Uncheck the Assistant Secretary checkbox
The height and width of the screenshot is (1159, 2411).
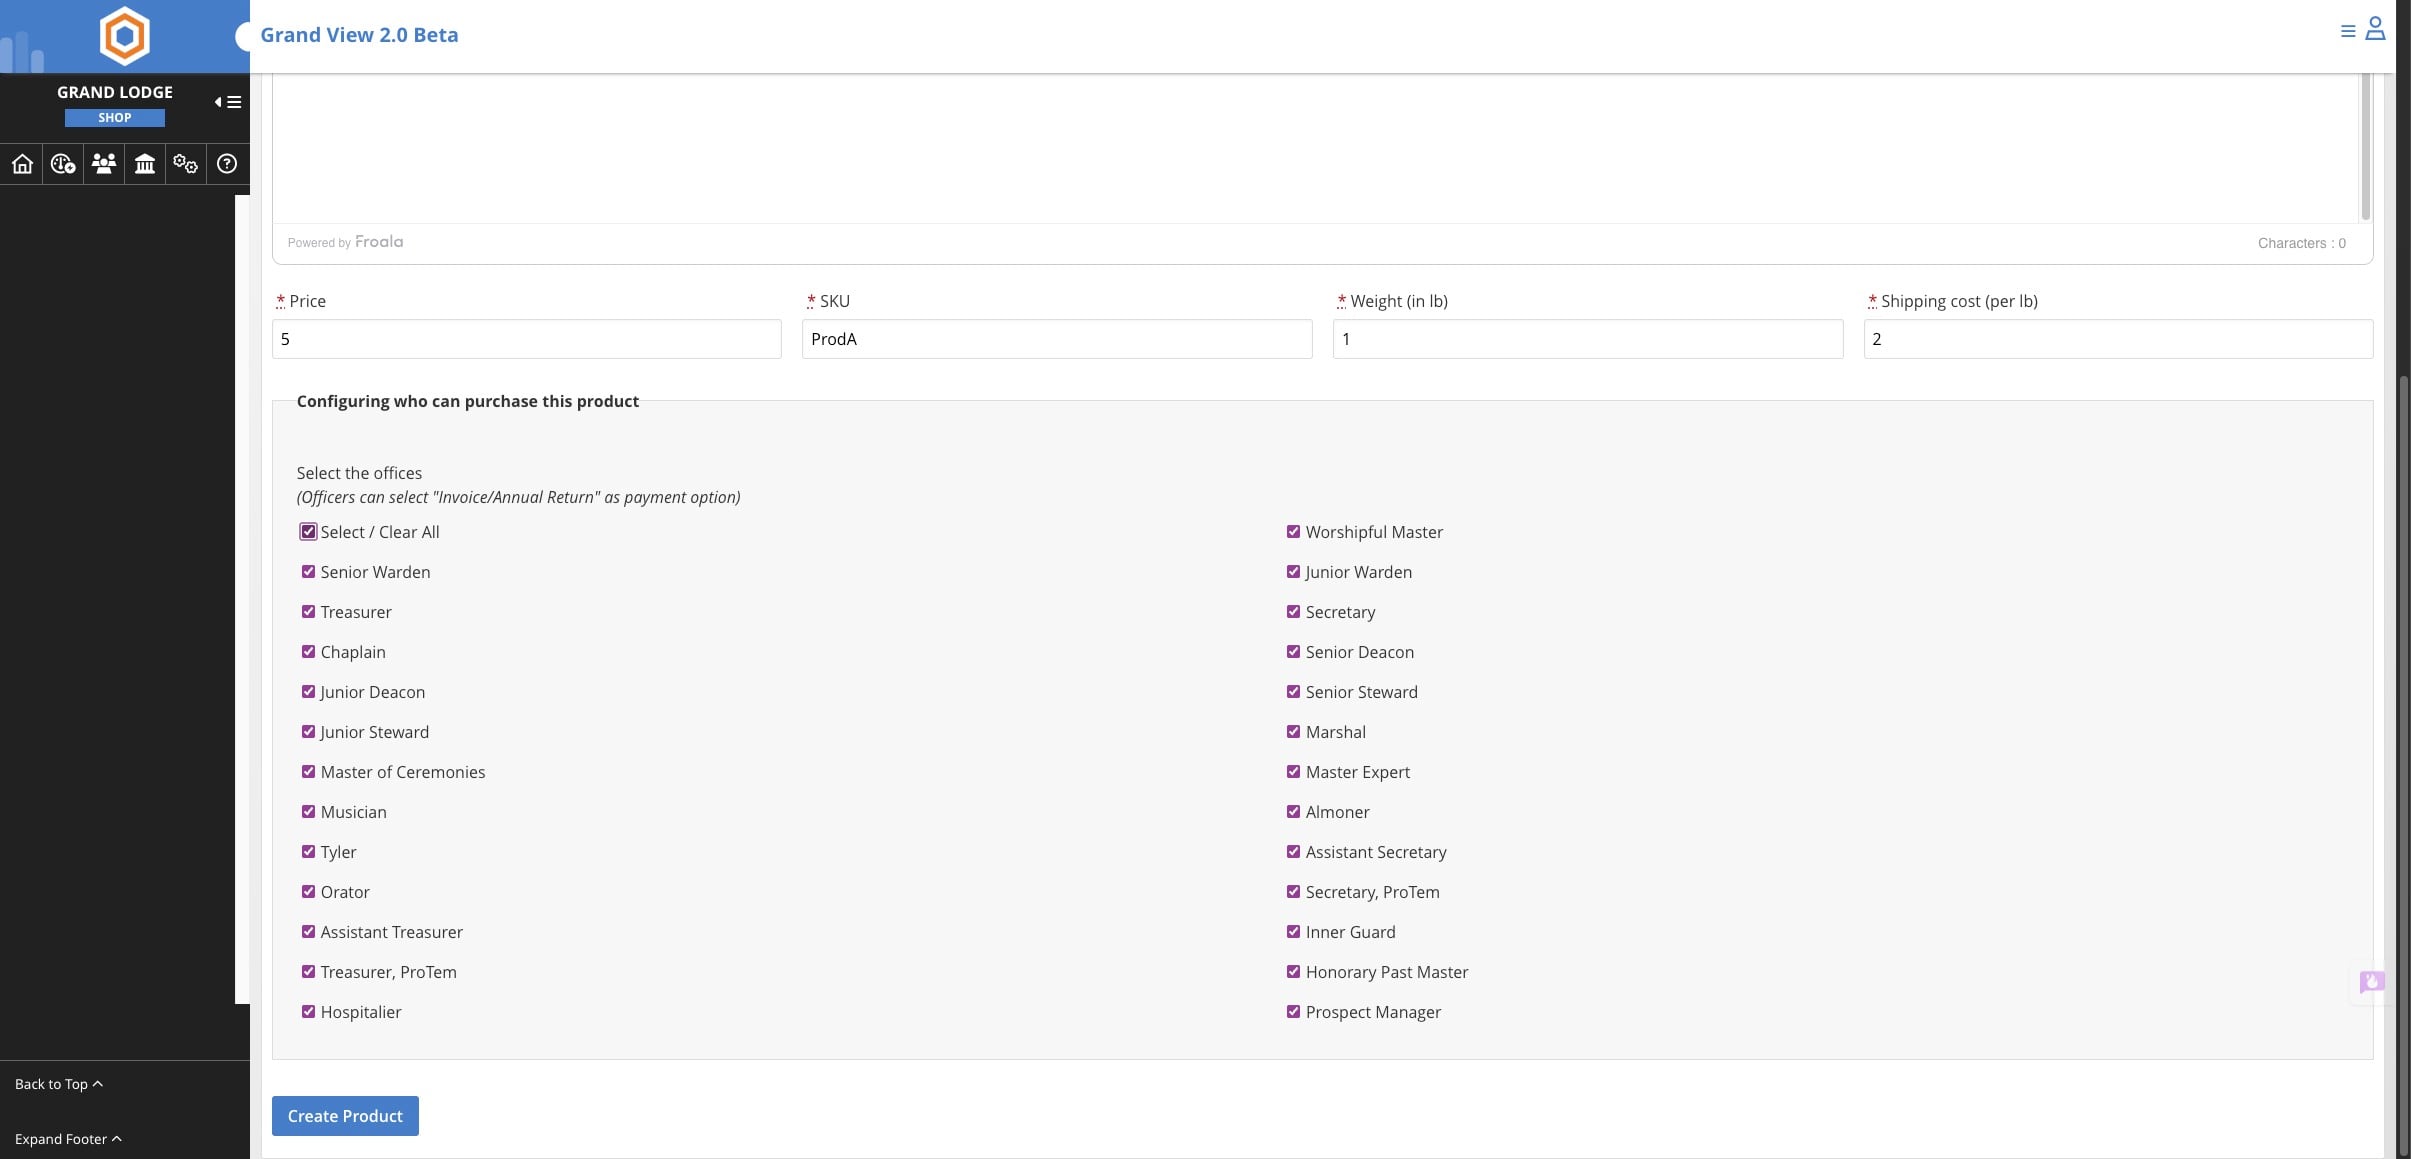[x=1293, y=852]
